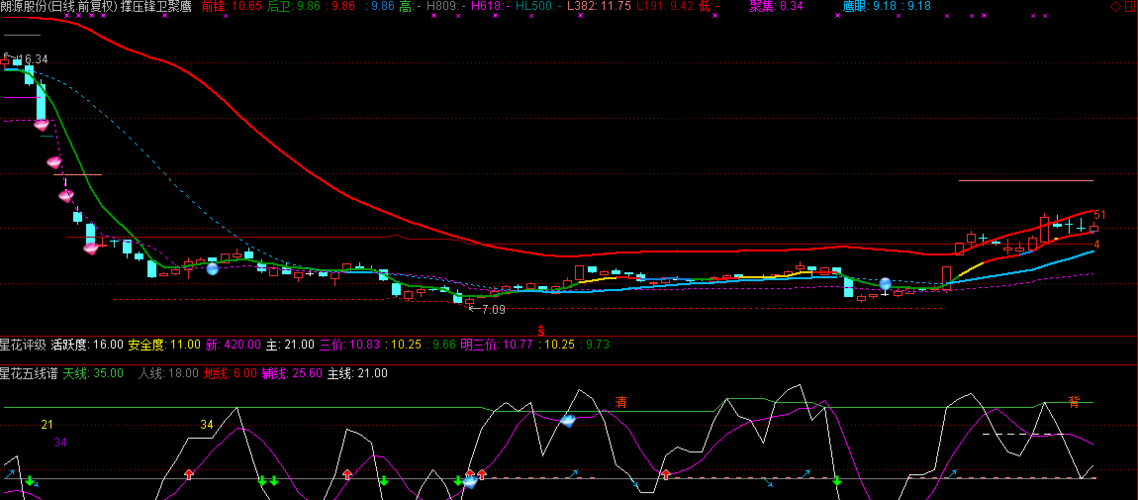
Task: Click the 前锋: 10.65 indicator value
Action: tap(232, 7)
